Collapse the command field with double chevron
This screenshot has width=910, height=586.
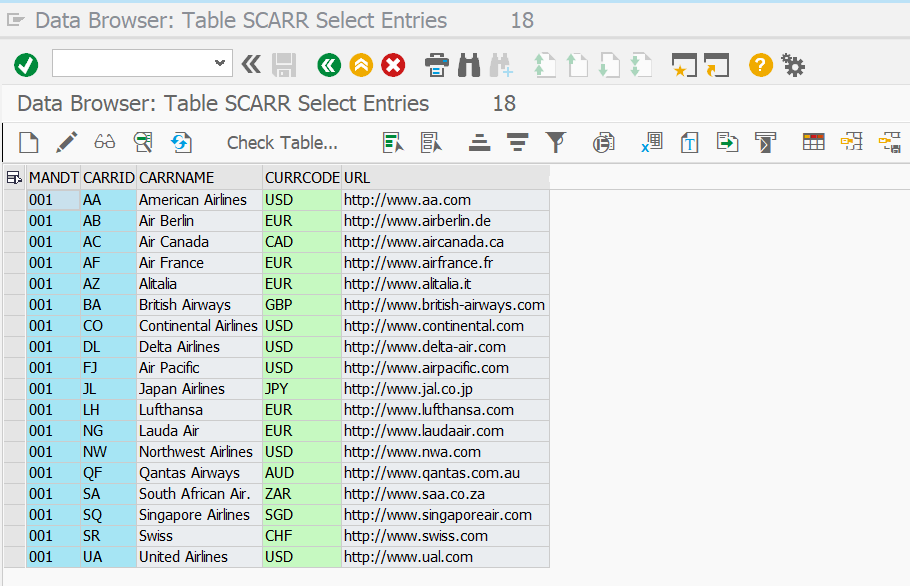(251, 64)
